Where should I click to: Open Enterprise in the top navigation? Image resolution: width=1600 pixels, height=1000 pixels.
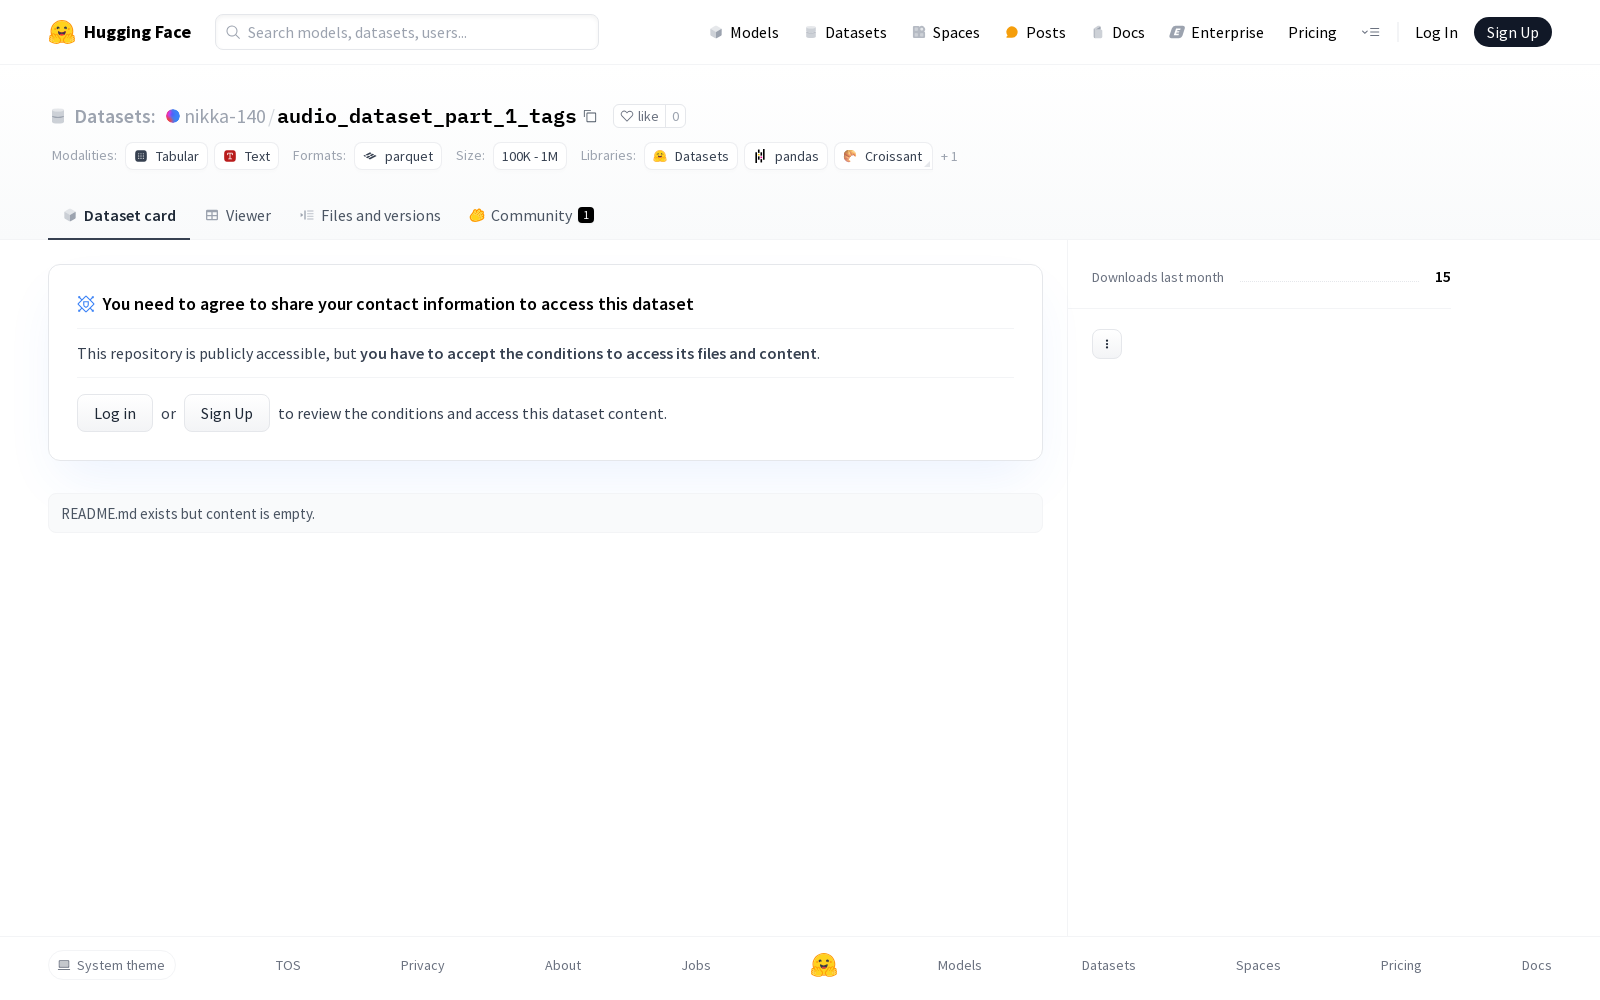tap(1217, 32)
